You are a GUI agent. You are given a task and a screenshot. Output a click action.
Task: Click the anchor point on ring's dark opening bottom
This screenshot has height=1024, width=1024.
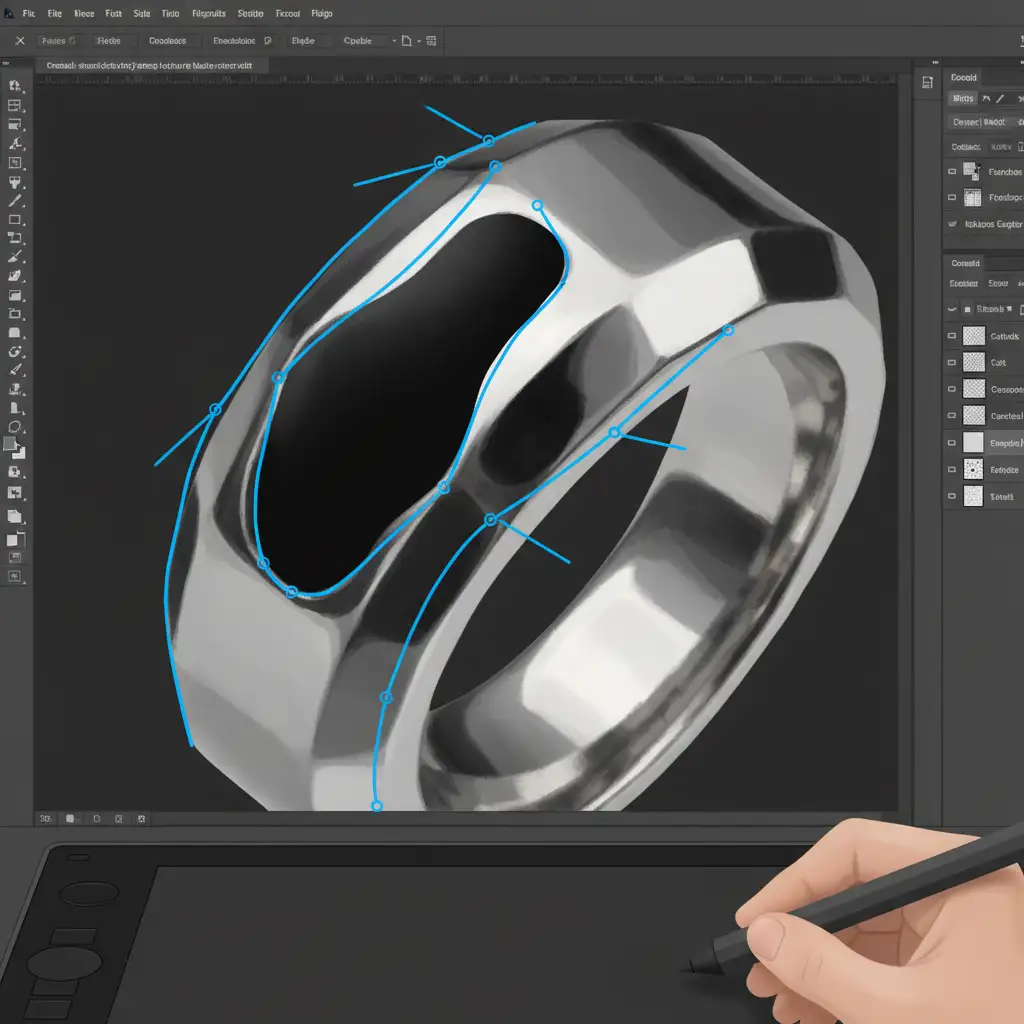point(292,593)
